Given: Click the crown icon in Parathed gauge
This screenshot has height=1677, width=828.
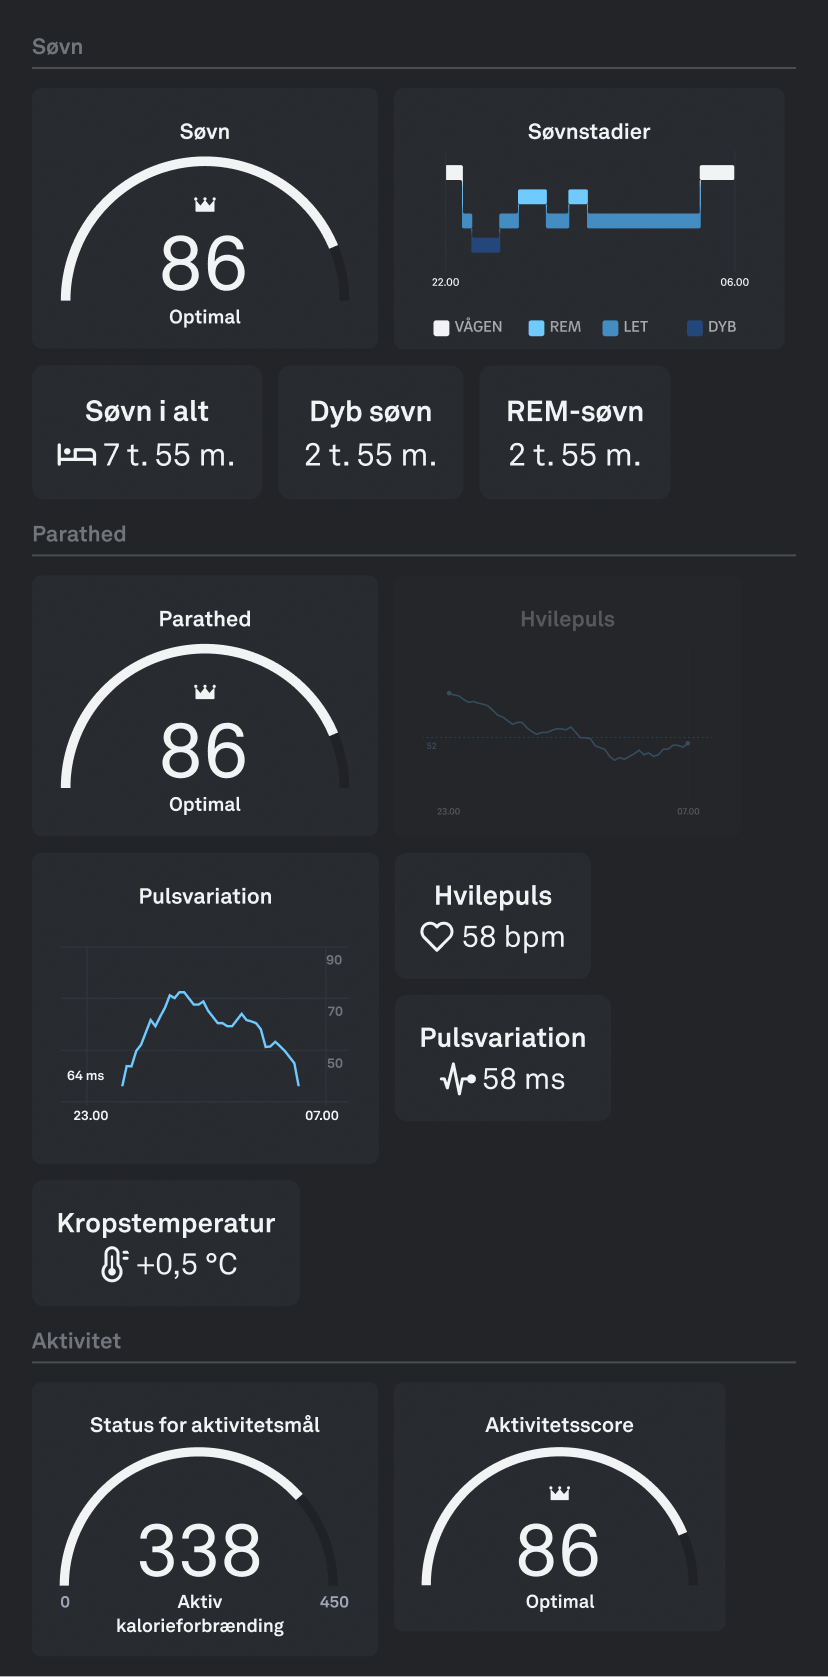Looking at the screenshot, I should (205, 692).
